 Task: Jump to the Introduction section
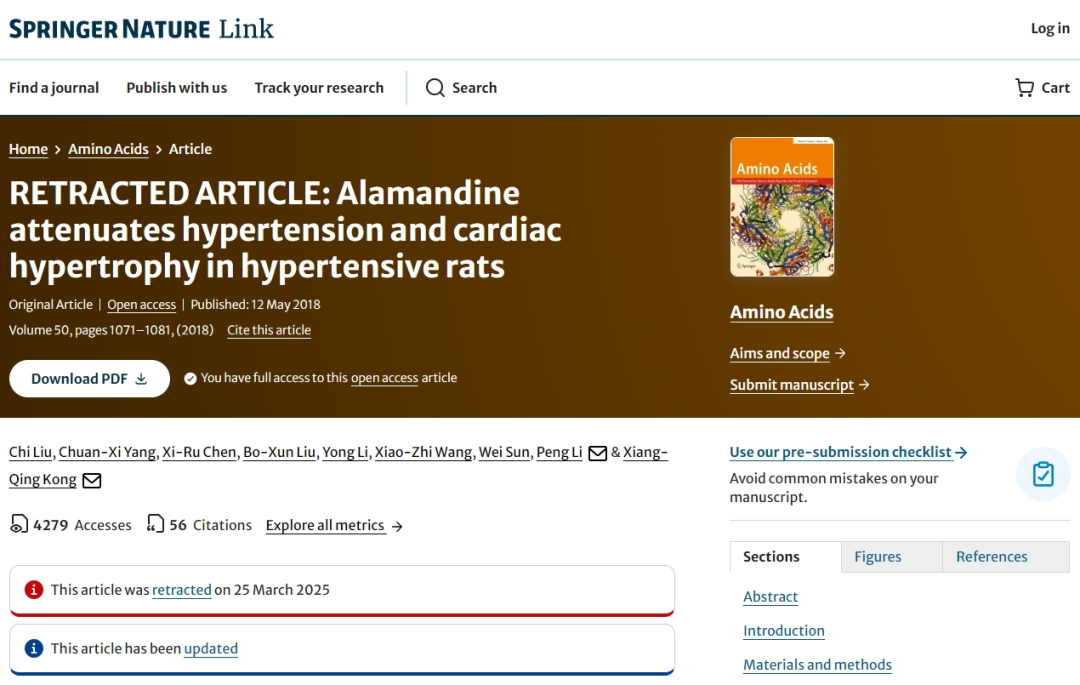tap(783, 631)
